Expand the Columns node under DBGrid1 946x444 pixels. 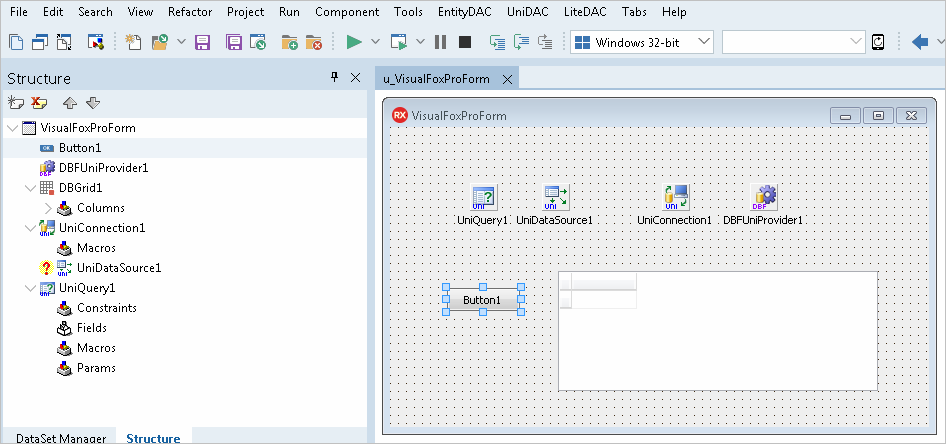[48, 208]
